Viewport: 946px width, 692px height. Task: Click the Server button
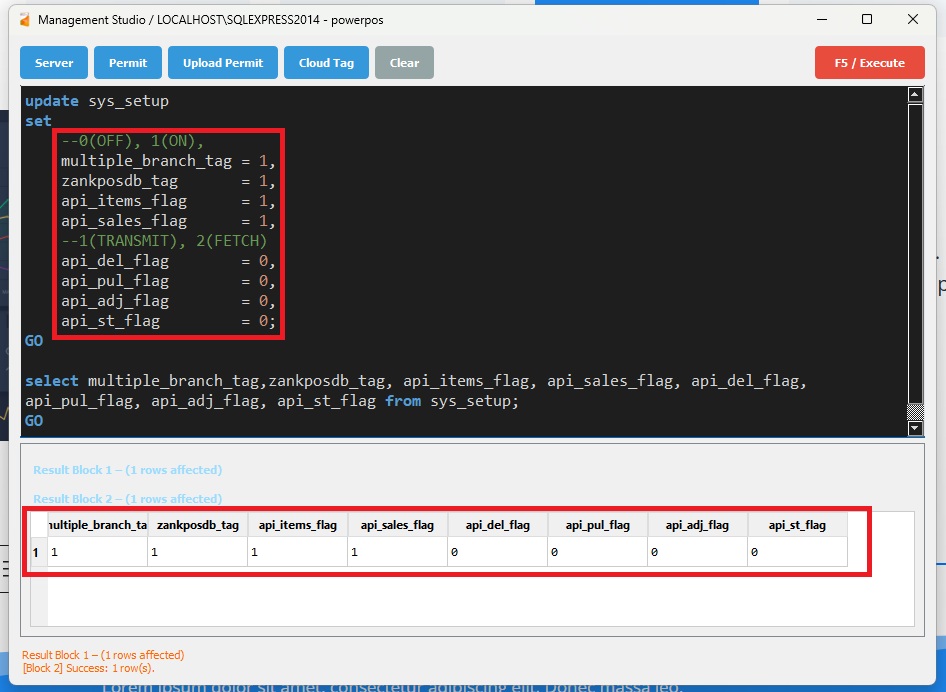point(54,63)
